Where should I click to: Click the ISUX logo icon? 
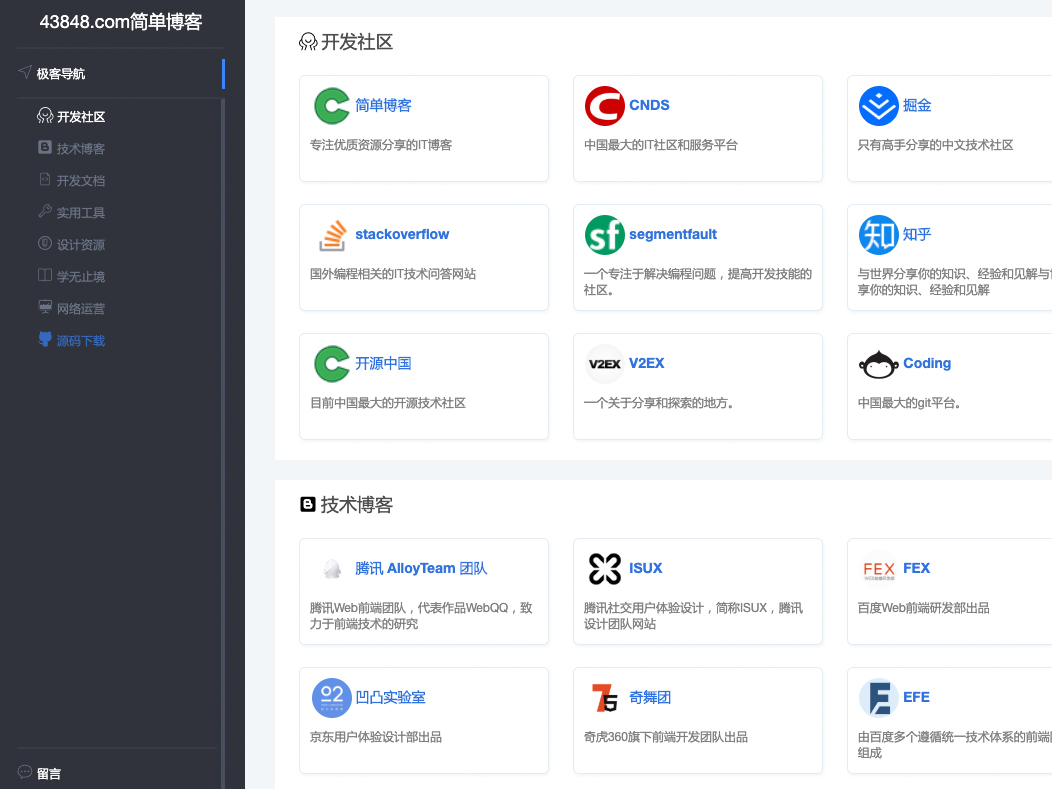tap(604, 567)
